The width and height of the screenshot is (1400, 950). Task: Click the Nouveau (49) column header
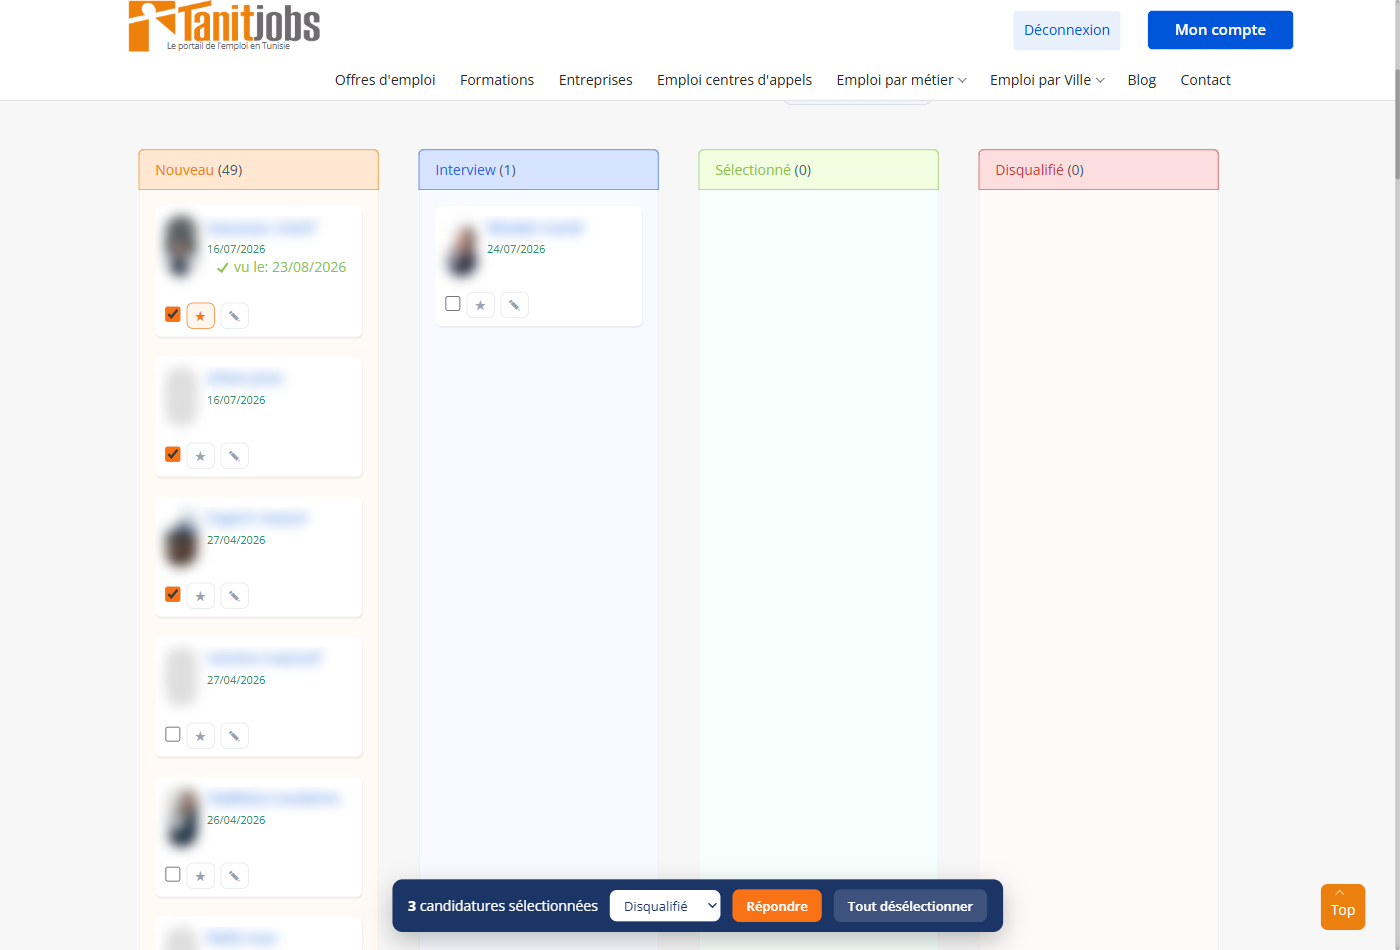pyautogui.click(x=259, y=170)
